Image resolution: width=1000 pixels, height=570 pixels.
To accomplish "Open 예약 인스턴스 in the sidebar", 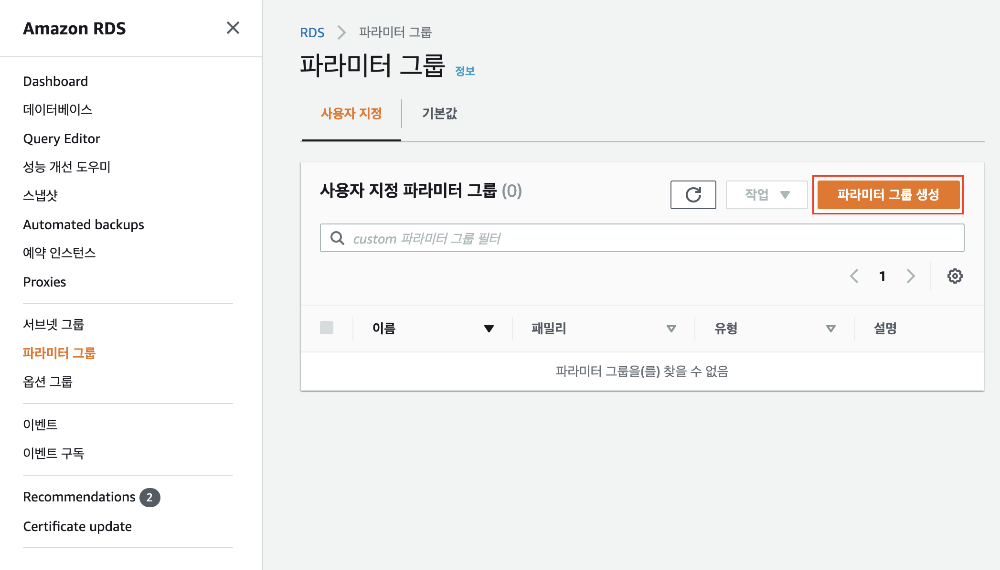I will pyautogui.click(x=59, y=253).
